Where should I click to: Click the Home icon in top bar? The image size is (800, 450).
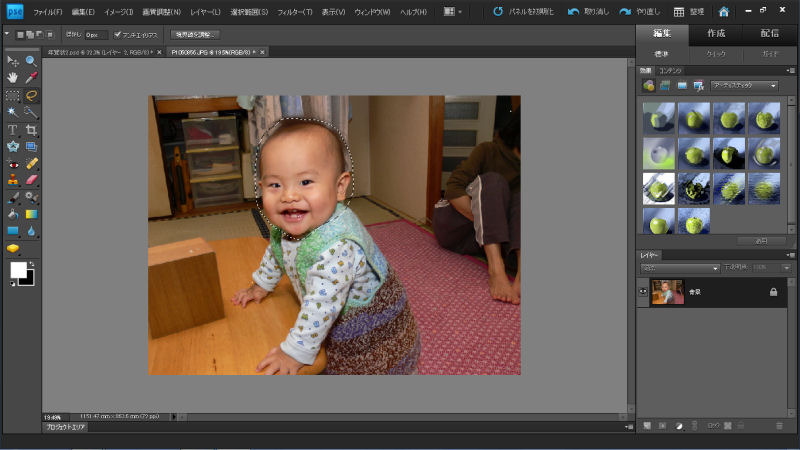pyautogui.click(x=724, y=11)
